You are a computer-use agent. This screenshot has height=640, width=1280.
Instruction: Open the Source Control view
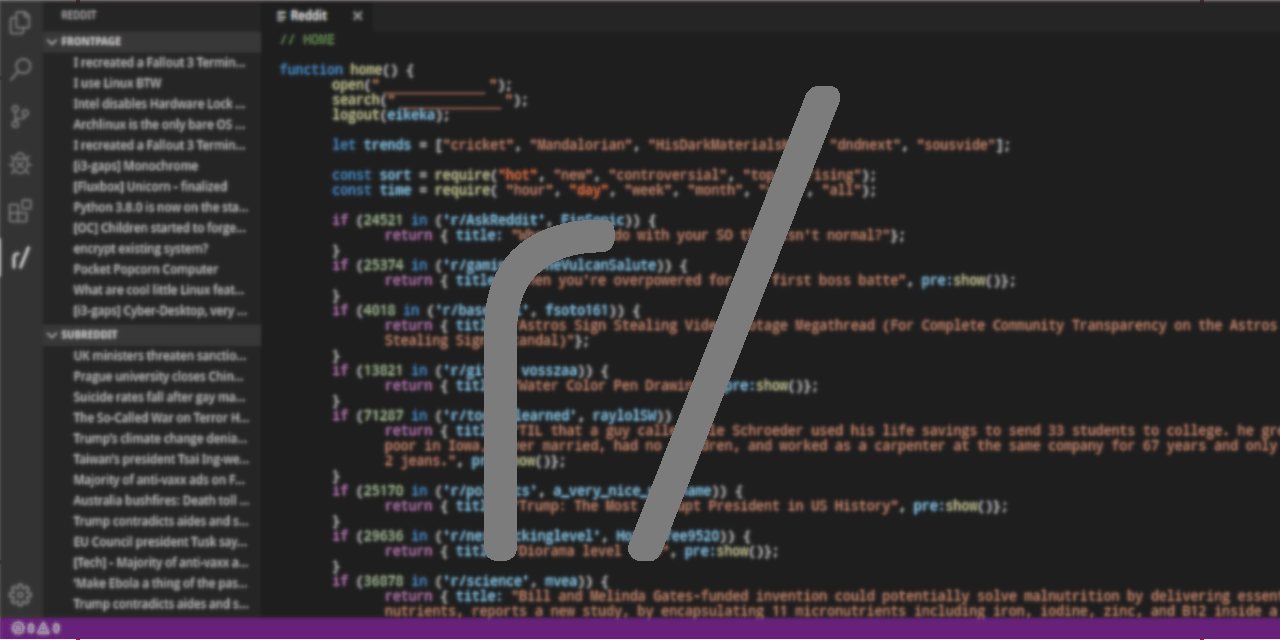point(20,116)
